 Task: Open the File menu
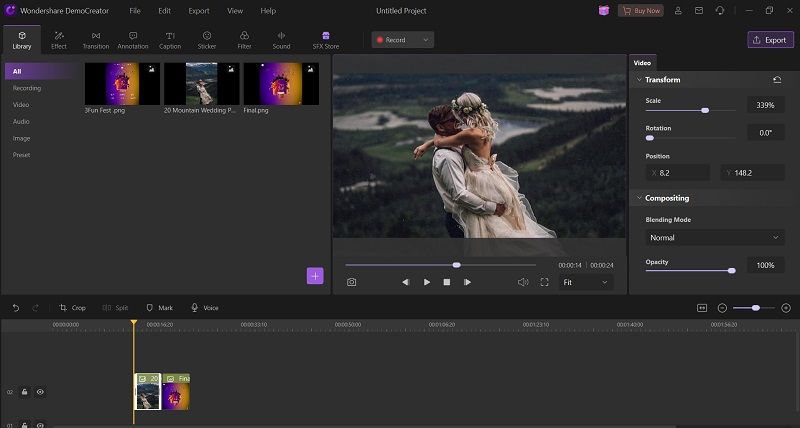pos(135,11)
